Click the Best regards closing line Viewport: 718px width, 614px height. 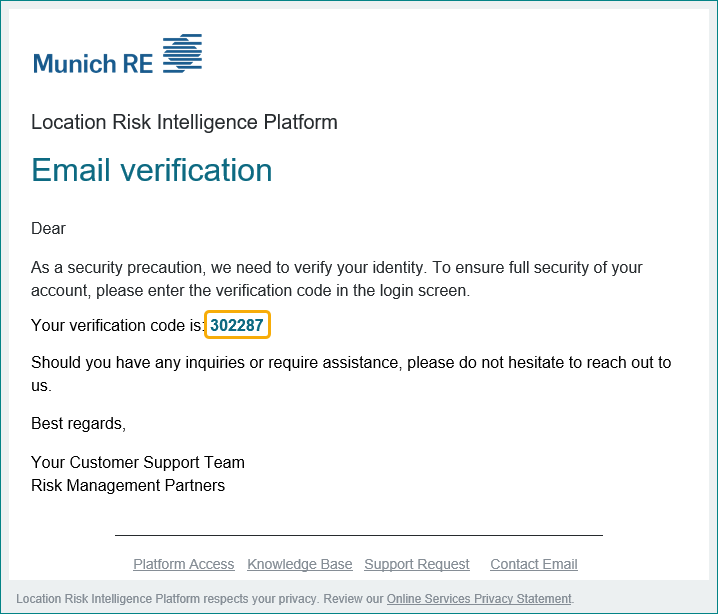tap(78, 424)
